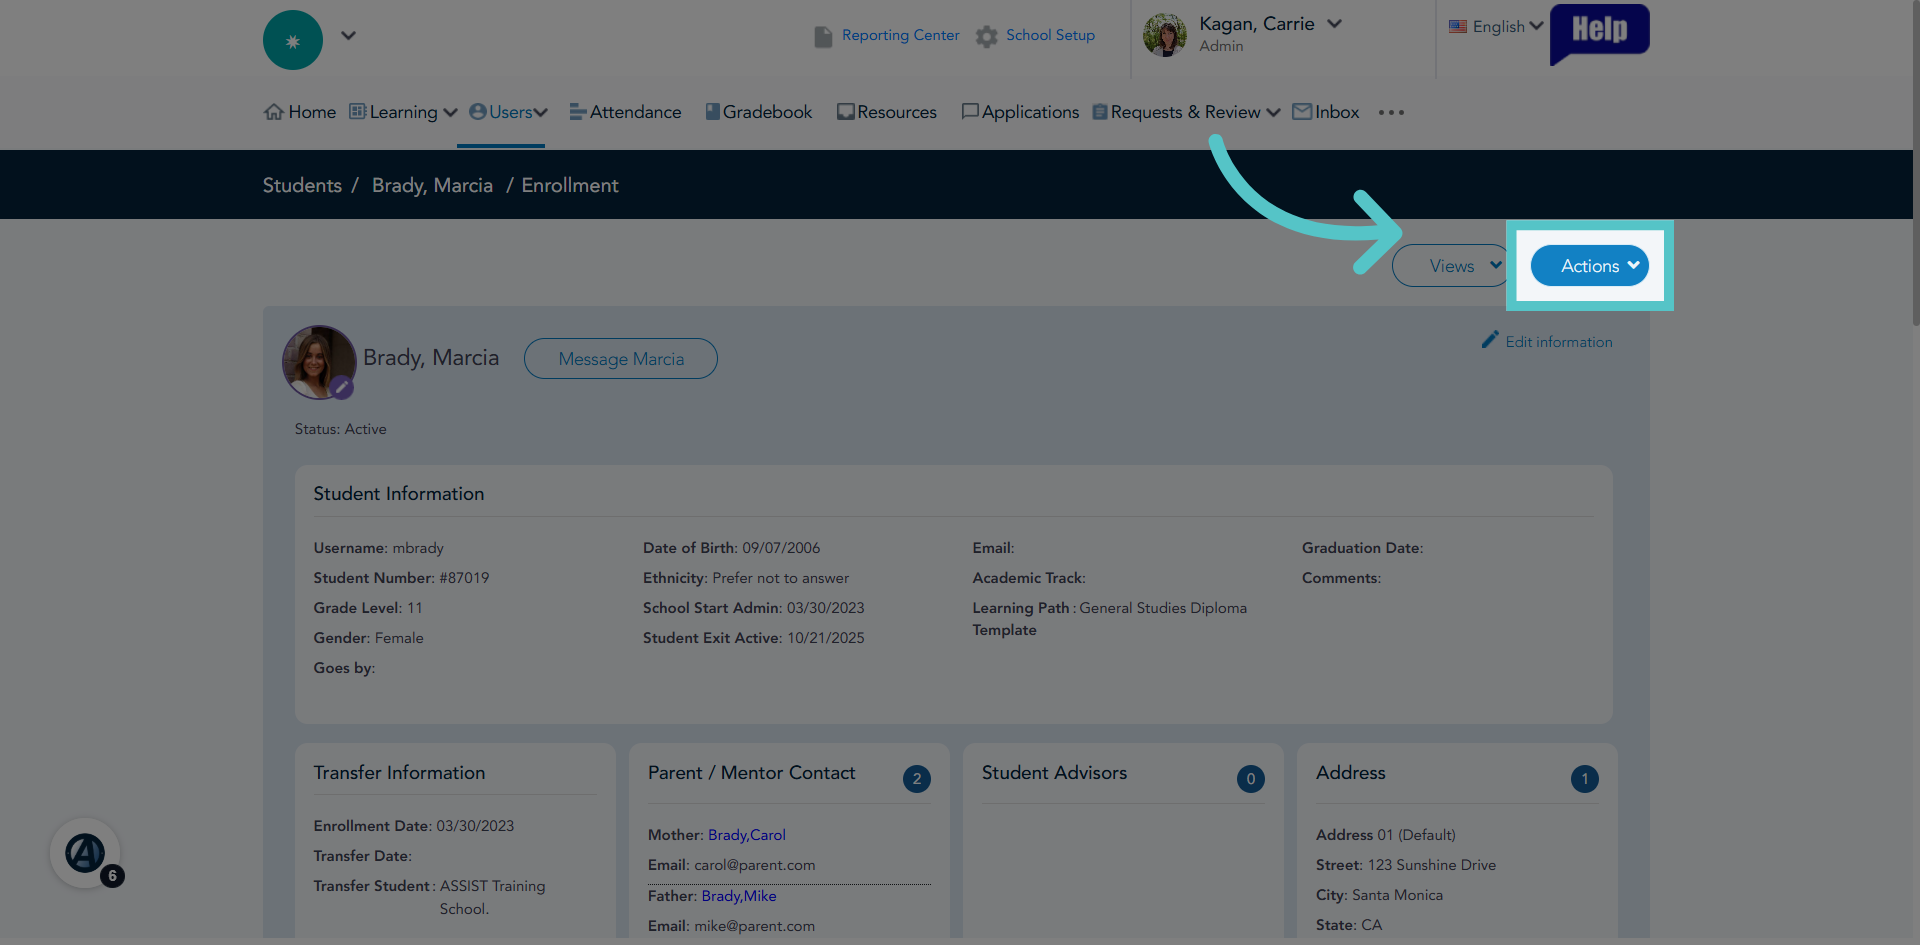Expand the Users menu chevron
The width and height of the screenshot is (1920, 945).
[541, 113]
